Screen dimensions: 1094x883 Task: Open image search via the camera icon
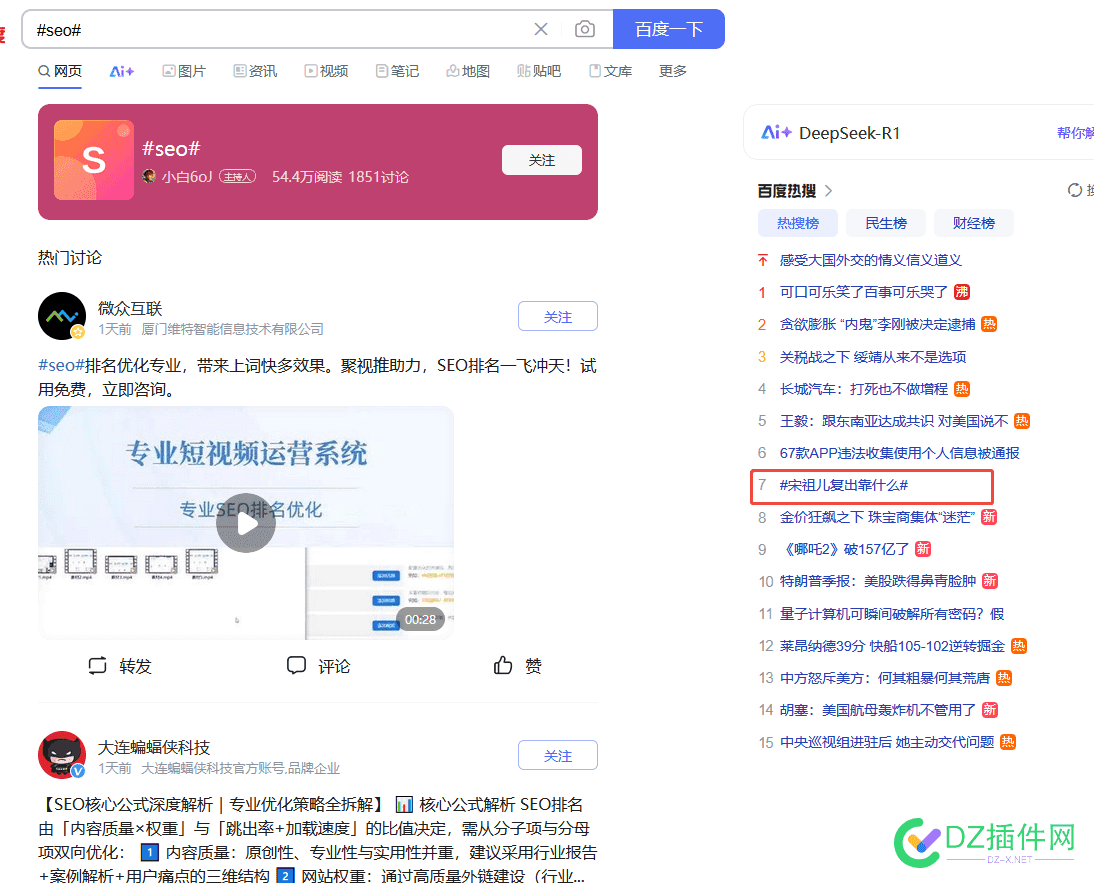pyautogui.click(x=585, y=29)
